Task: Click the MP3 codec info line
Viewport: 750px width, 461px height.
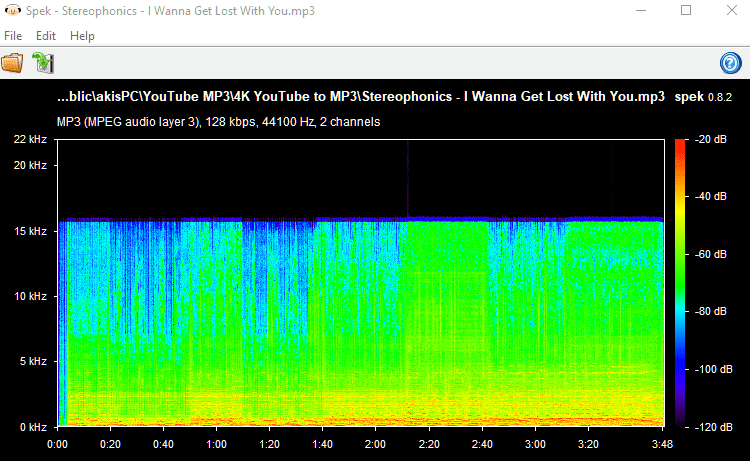Action: click(218, 122)
